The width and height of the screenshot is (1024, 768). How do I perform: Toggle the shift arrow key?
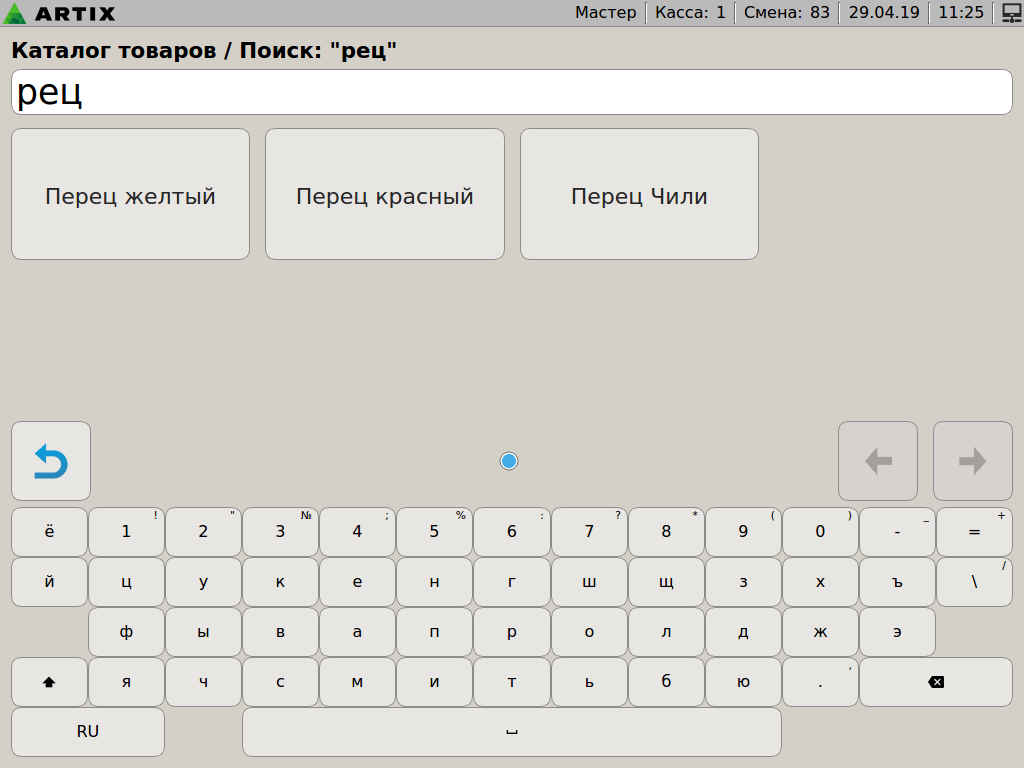pos(49,682)
